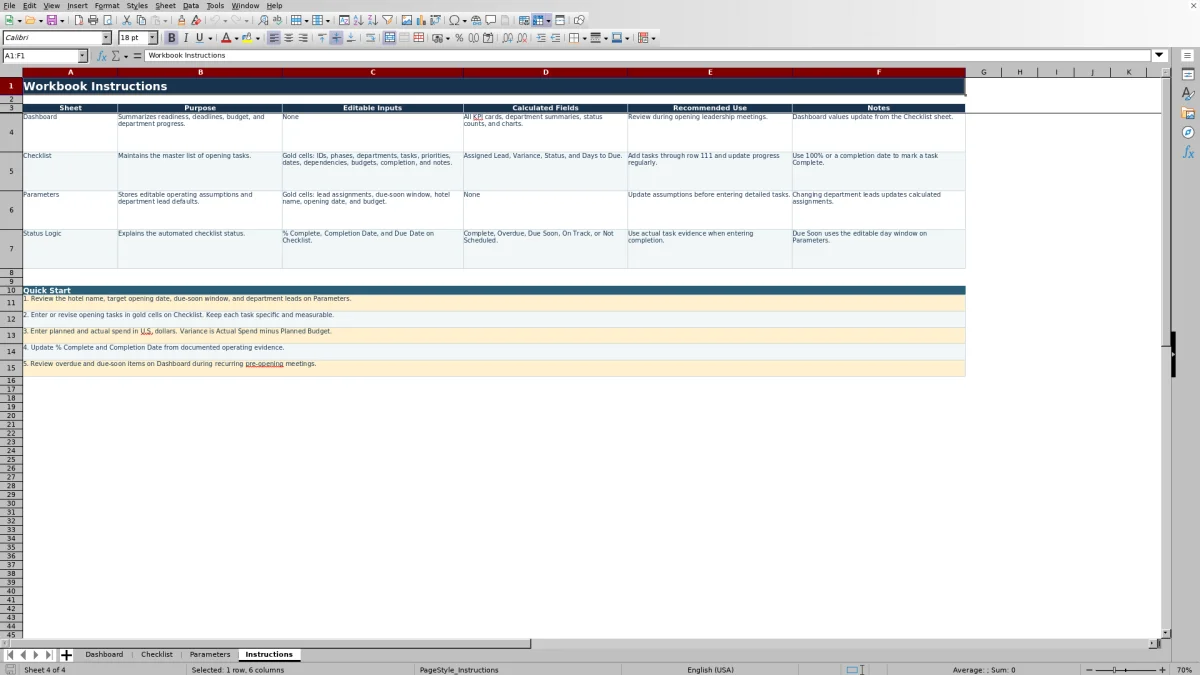Click the vertical scrollbar
Image resolution: width=1200 pixels, height=675 pixels.
(1165, 357)
